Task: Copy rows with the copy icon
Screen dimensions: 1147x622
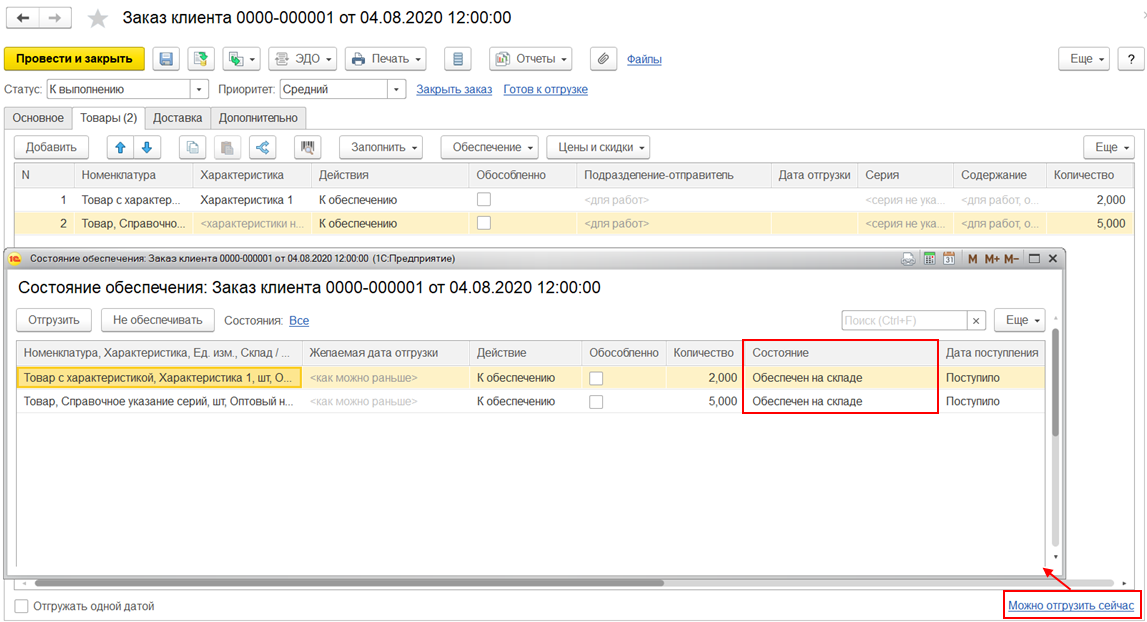Action: tap(192, 147)
